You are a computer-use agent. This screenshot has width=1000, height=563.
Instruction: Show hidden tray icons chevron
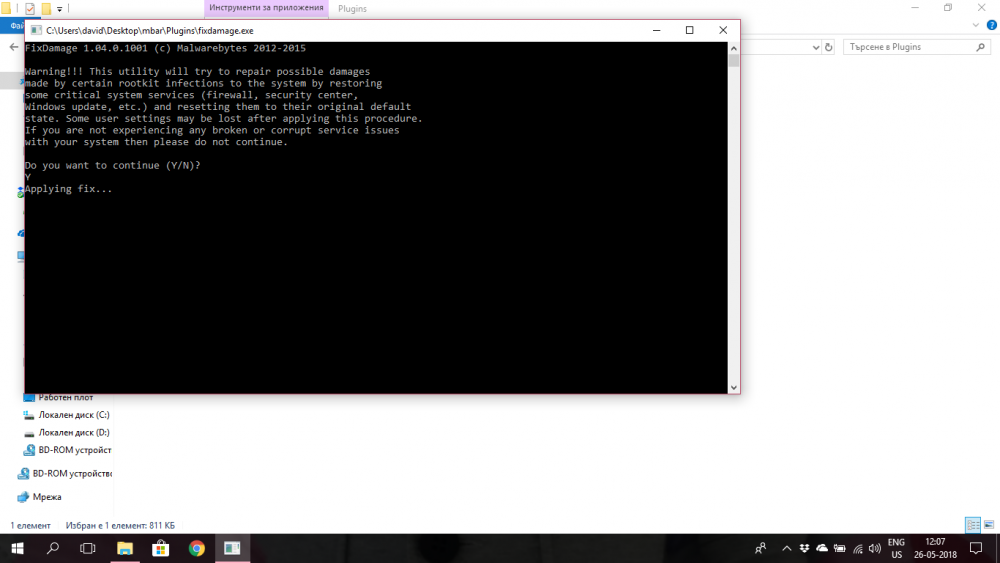click(x=786, y=548)
